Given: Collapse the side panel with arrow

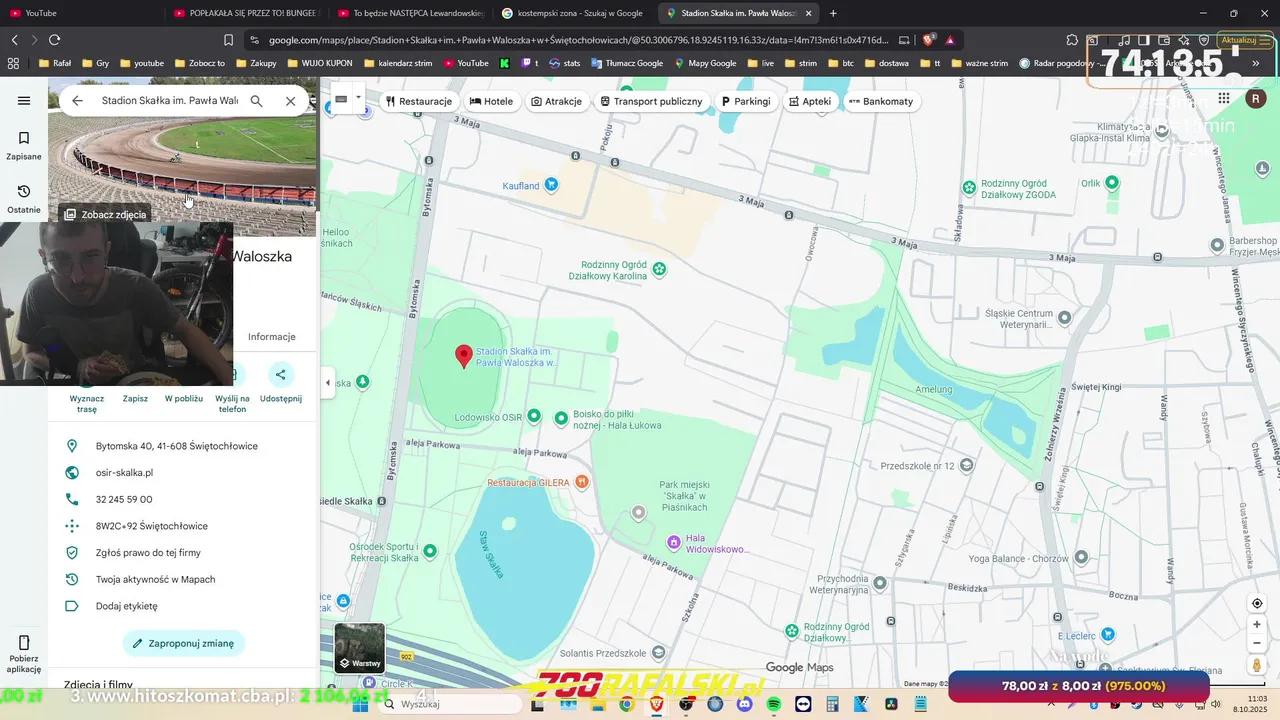Looking at the screenshot, I should point(328,382).
